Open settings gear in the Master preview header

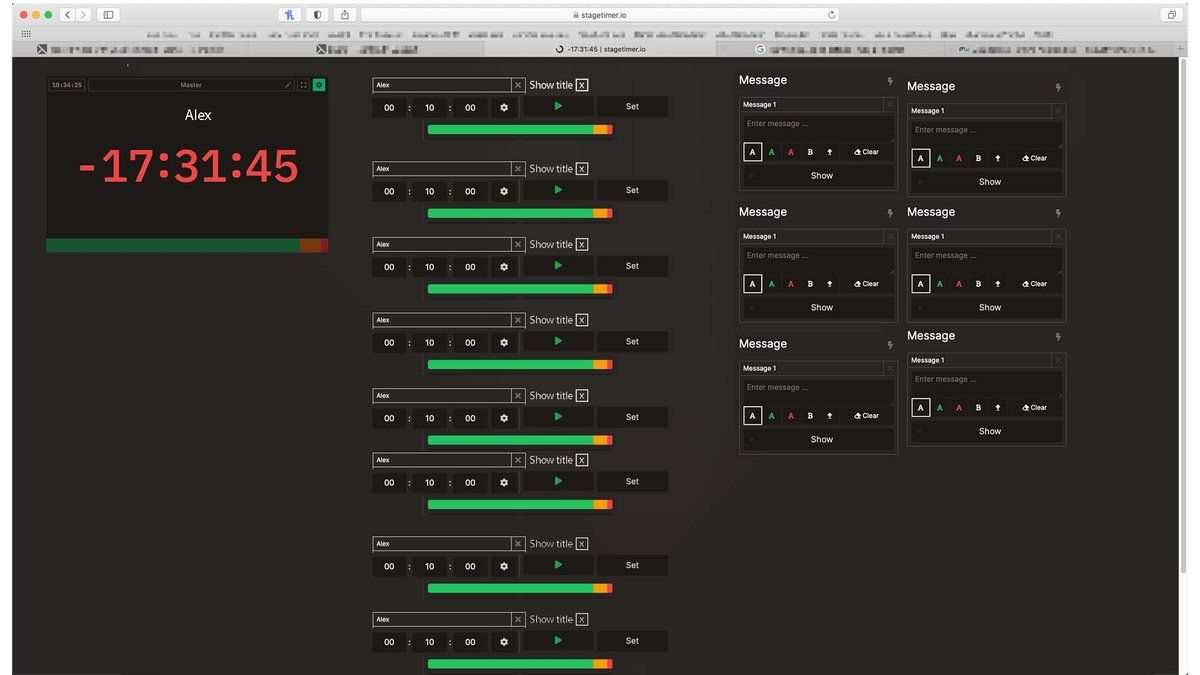[x=319, y=85]
